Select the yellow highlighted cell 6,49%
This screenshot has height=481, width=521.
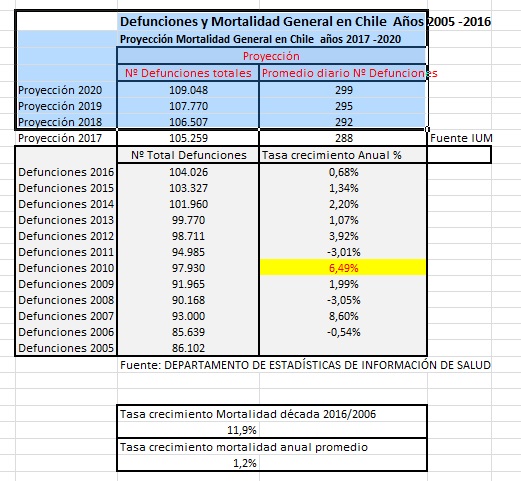(343, 268)
